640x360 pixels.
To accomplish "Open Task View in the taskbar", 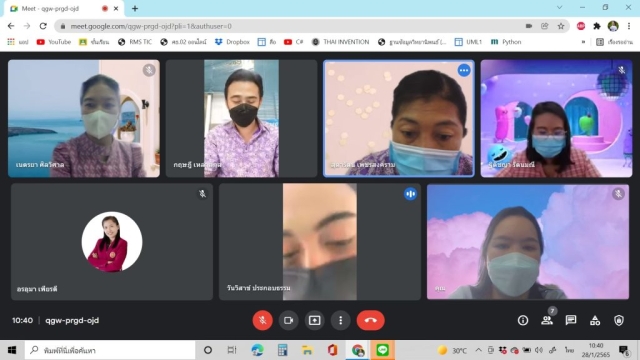I will click(232, 350).
